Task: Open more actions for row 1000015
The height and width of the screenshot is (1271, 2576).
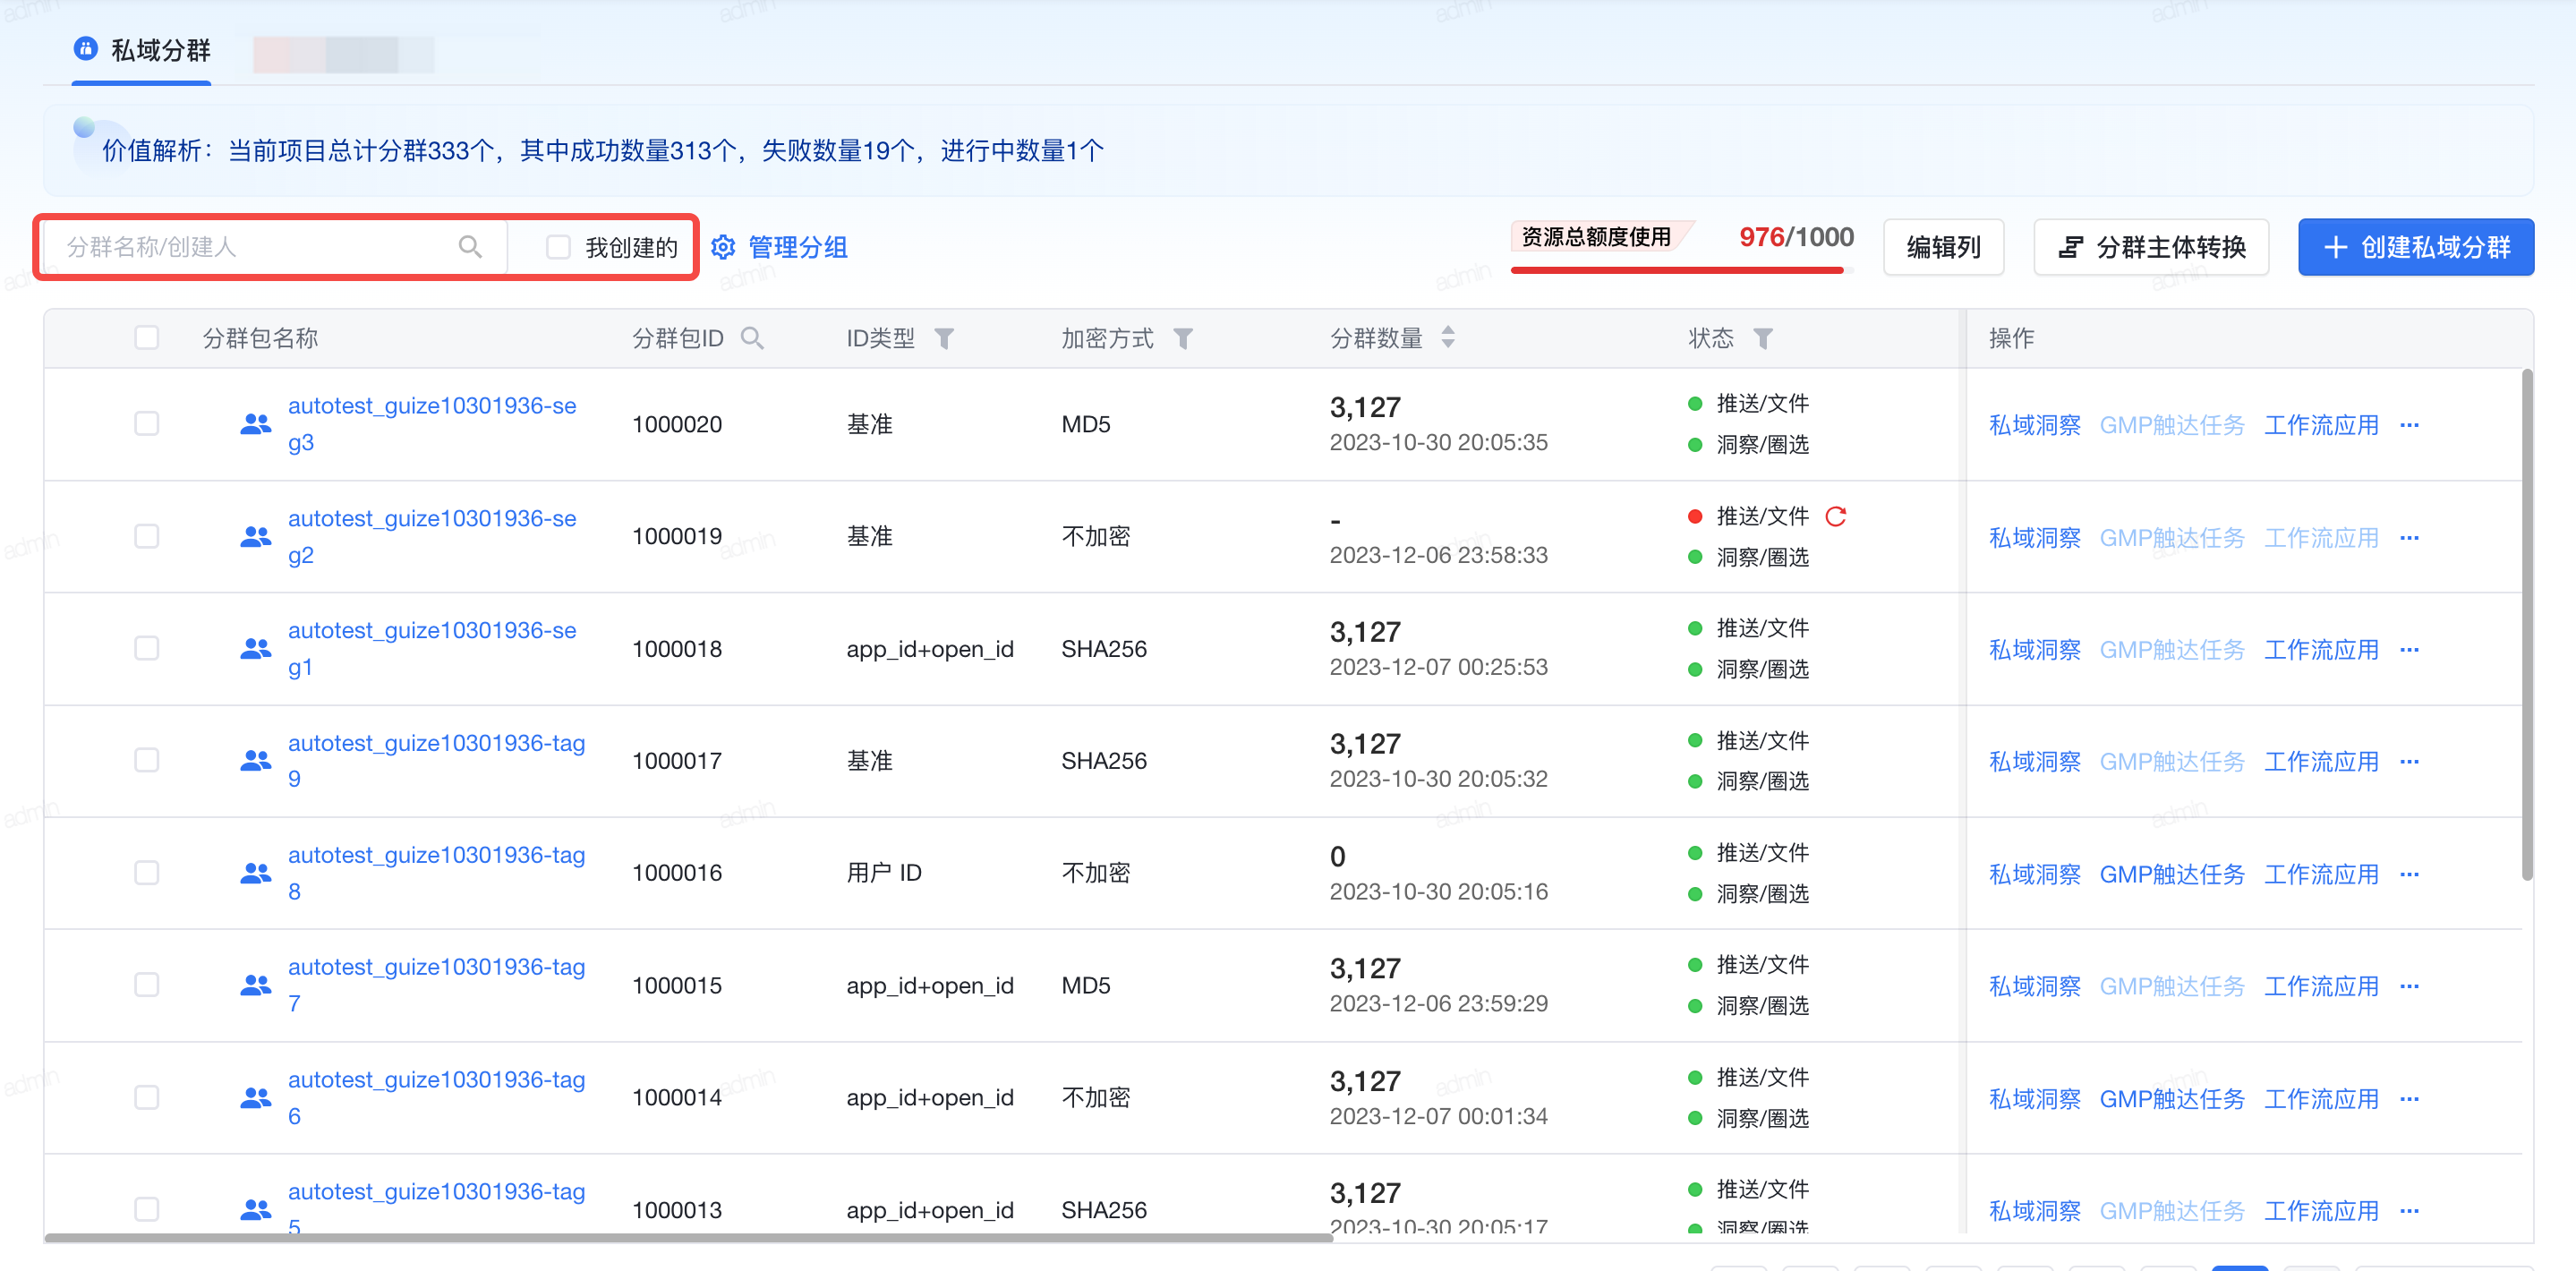Action: point(2409,986)
